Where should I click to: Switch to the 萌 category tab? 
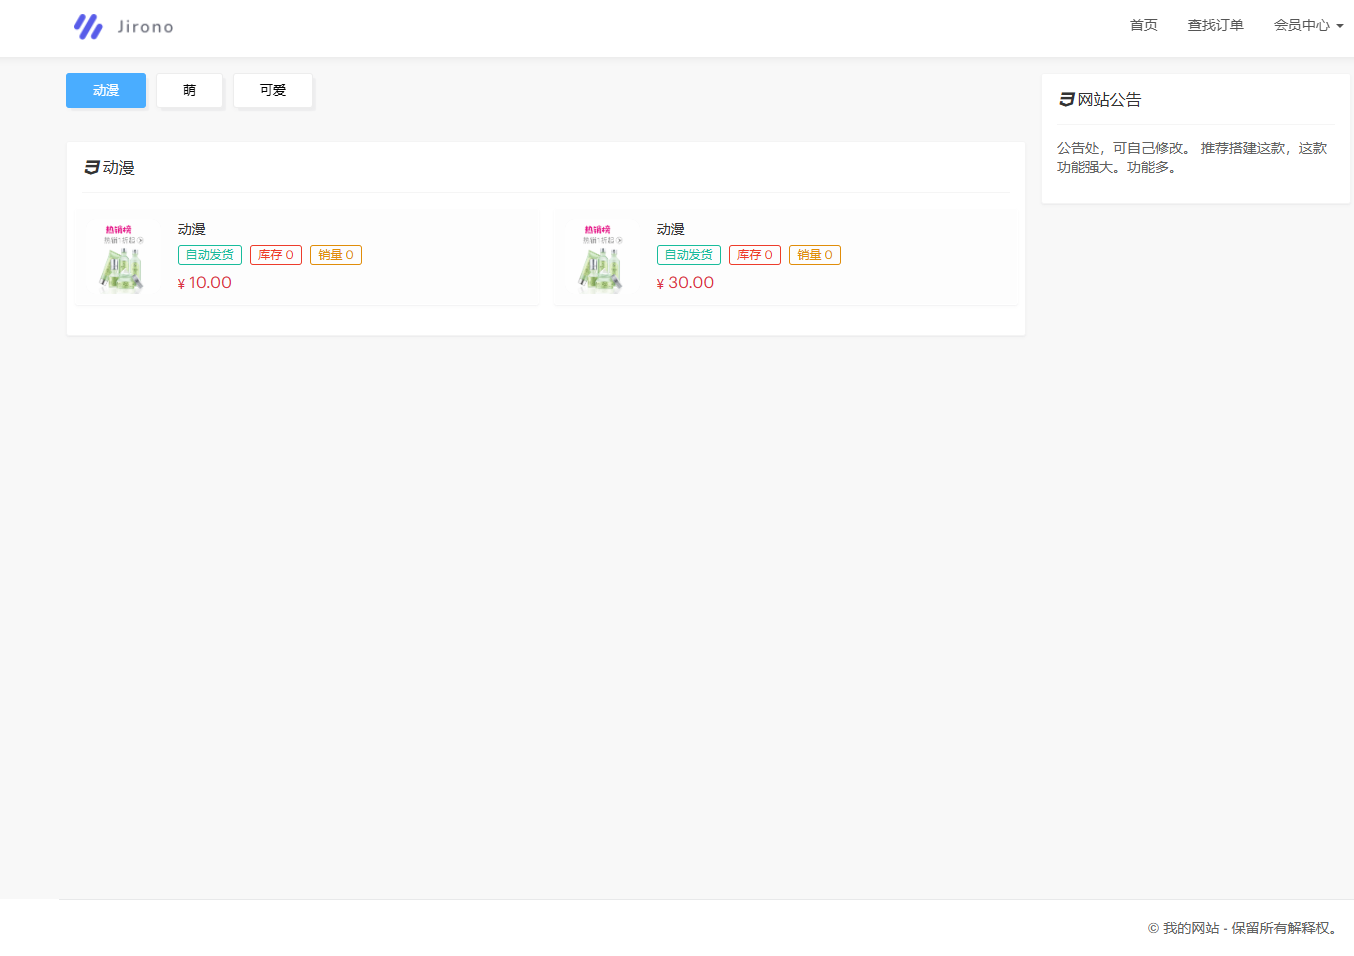point(189,90)
